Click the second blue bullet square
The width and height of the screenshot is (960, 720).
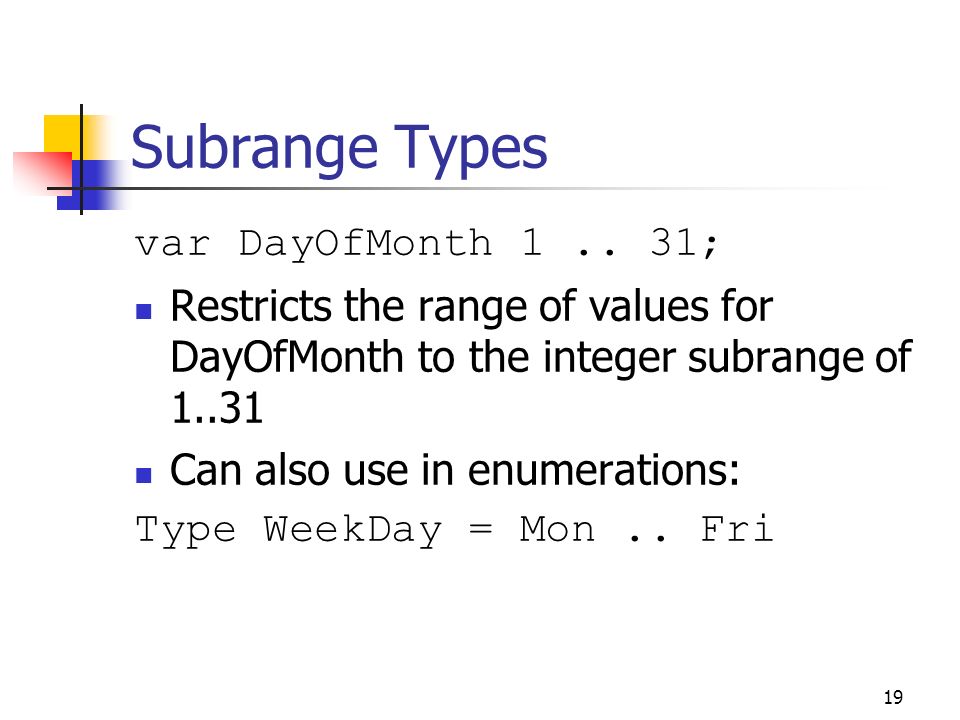(x=144, y=475)
